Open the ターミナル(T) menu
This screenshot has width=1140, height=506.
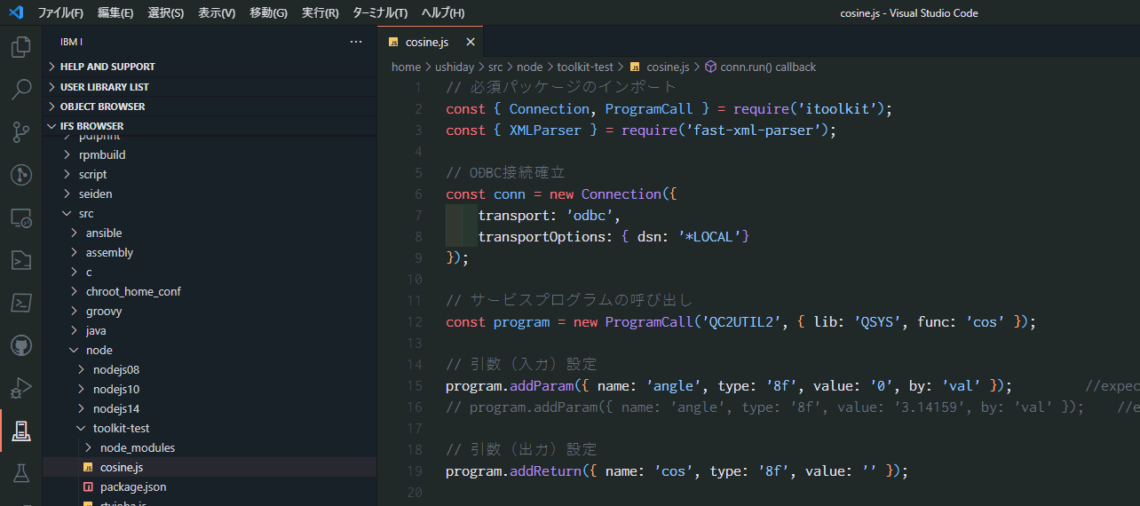tap(379, 13)
